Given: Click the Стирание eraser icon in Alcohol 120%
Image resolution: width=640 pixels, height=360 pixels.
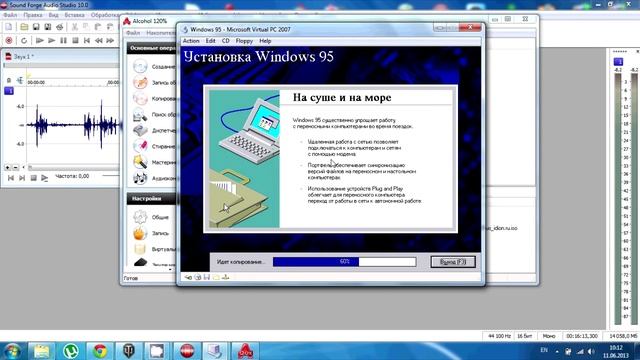Looking at the screenshot, I should pyautogui.click(x=140, y=146).
